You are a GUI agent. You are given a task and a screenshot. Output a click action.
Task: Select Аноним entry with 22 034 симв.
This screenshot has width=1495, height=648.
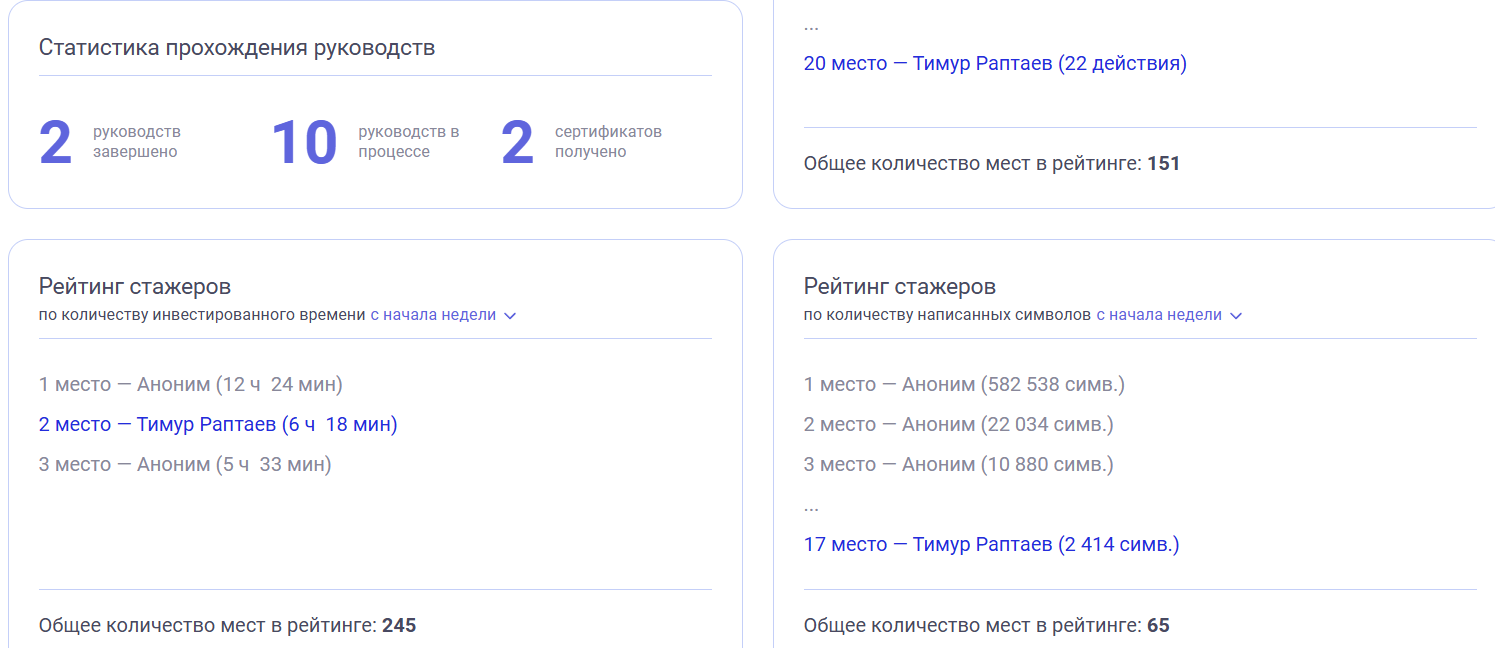[x=958, y=425]
